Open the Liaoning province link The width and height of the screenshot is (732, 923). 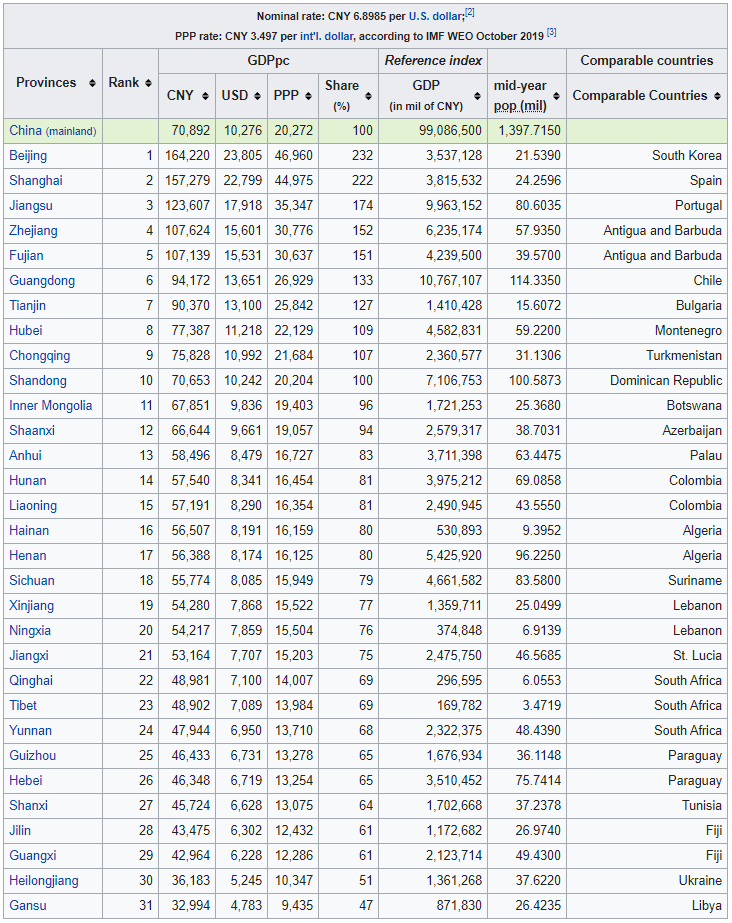tap(33, 506)
